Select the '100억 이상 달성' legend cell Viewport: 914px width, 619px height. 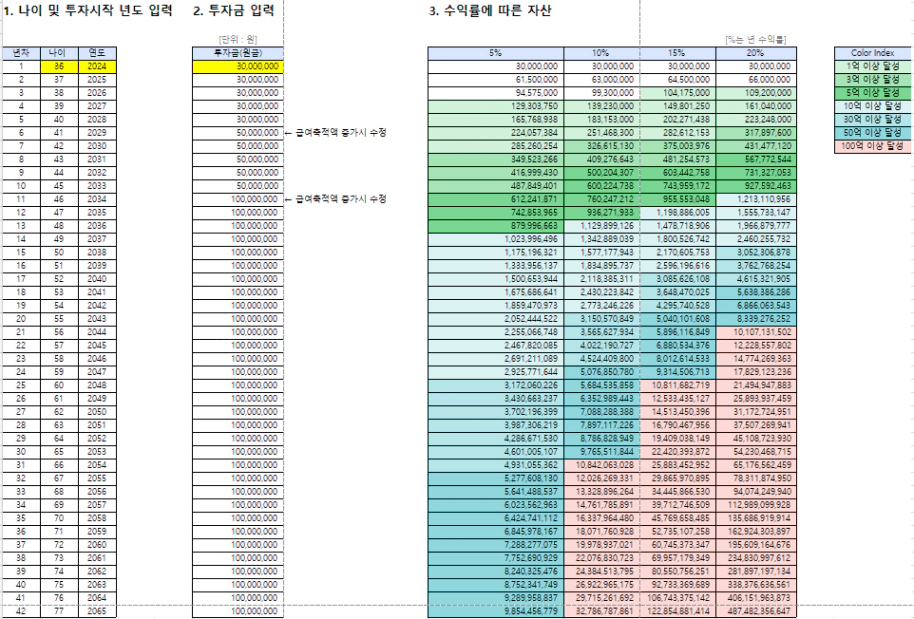873,146
